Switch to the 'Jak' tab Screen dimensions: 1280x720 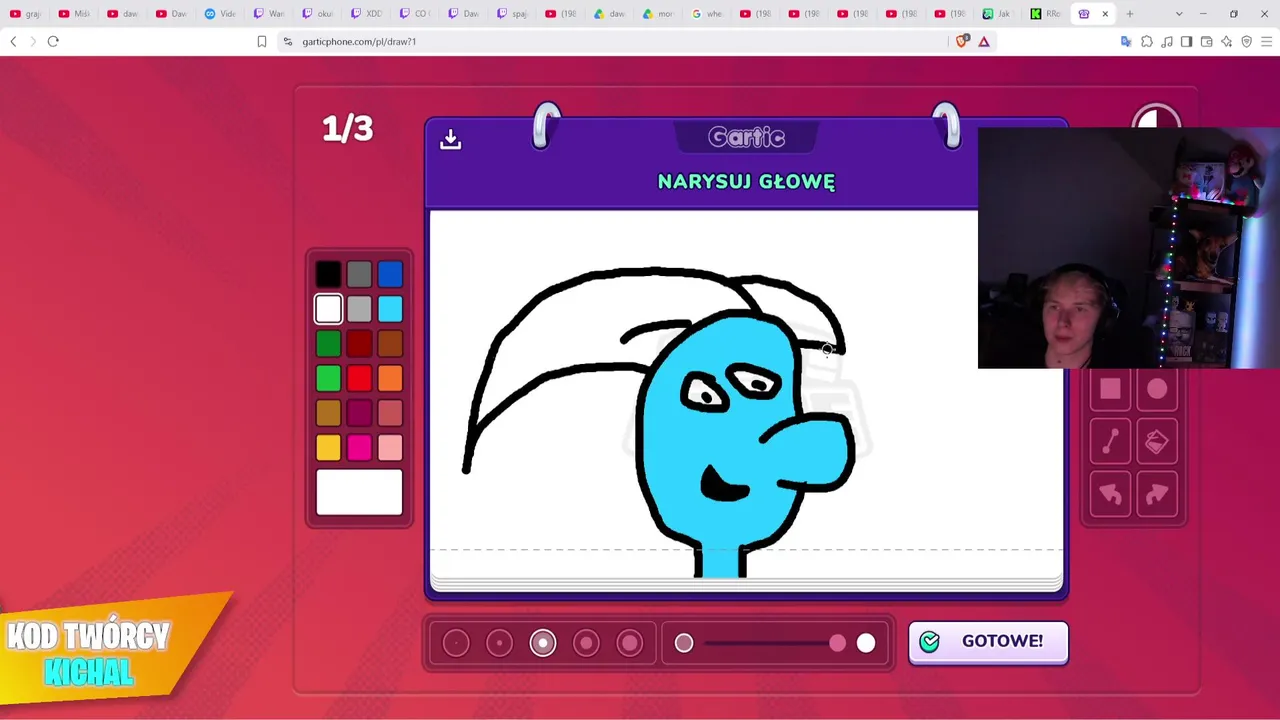(998, 14)
